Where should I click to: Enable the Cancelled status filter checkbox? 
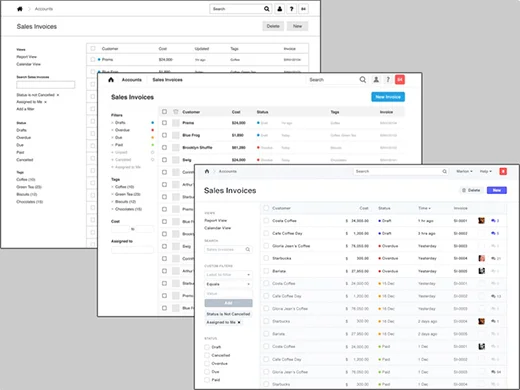tap(207, 355)
